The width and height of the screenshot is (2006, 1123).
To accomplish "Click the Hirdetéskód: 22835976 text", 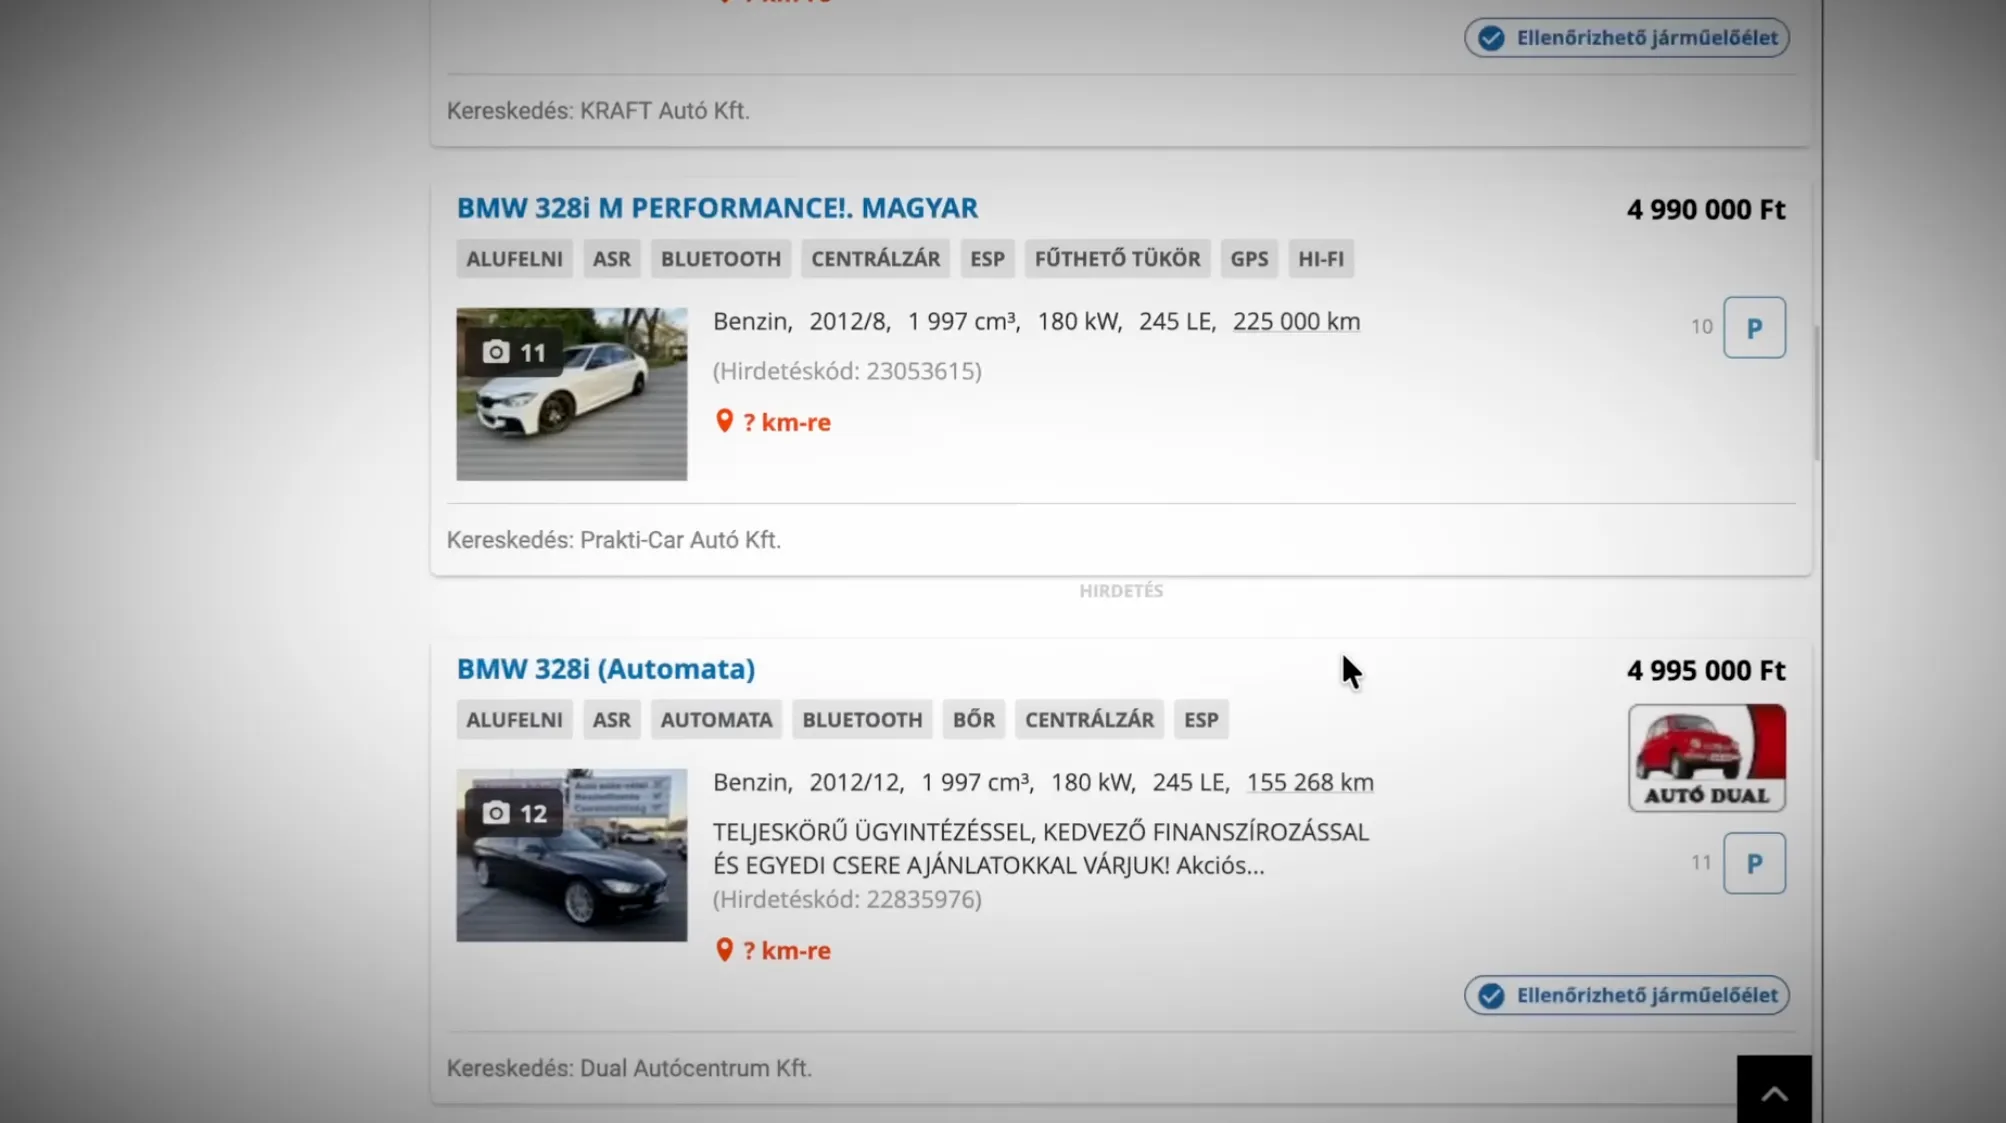I will 847,899.
